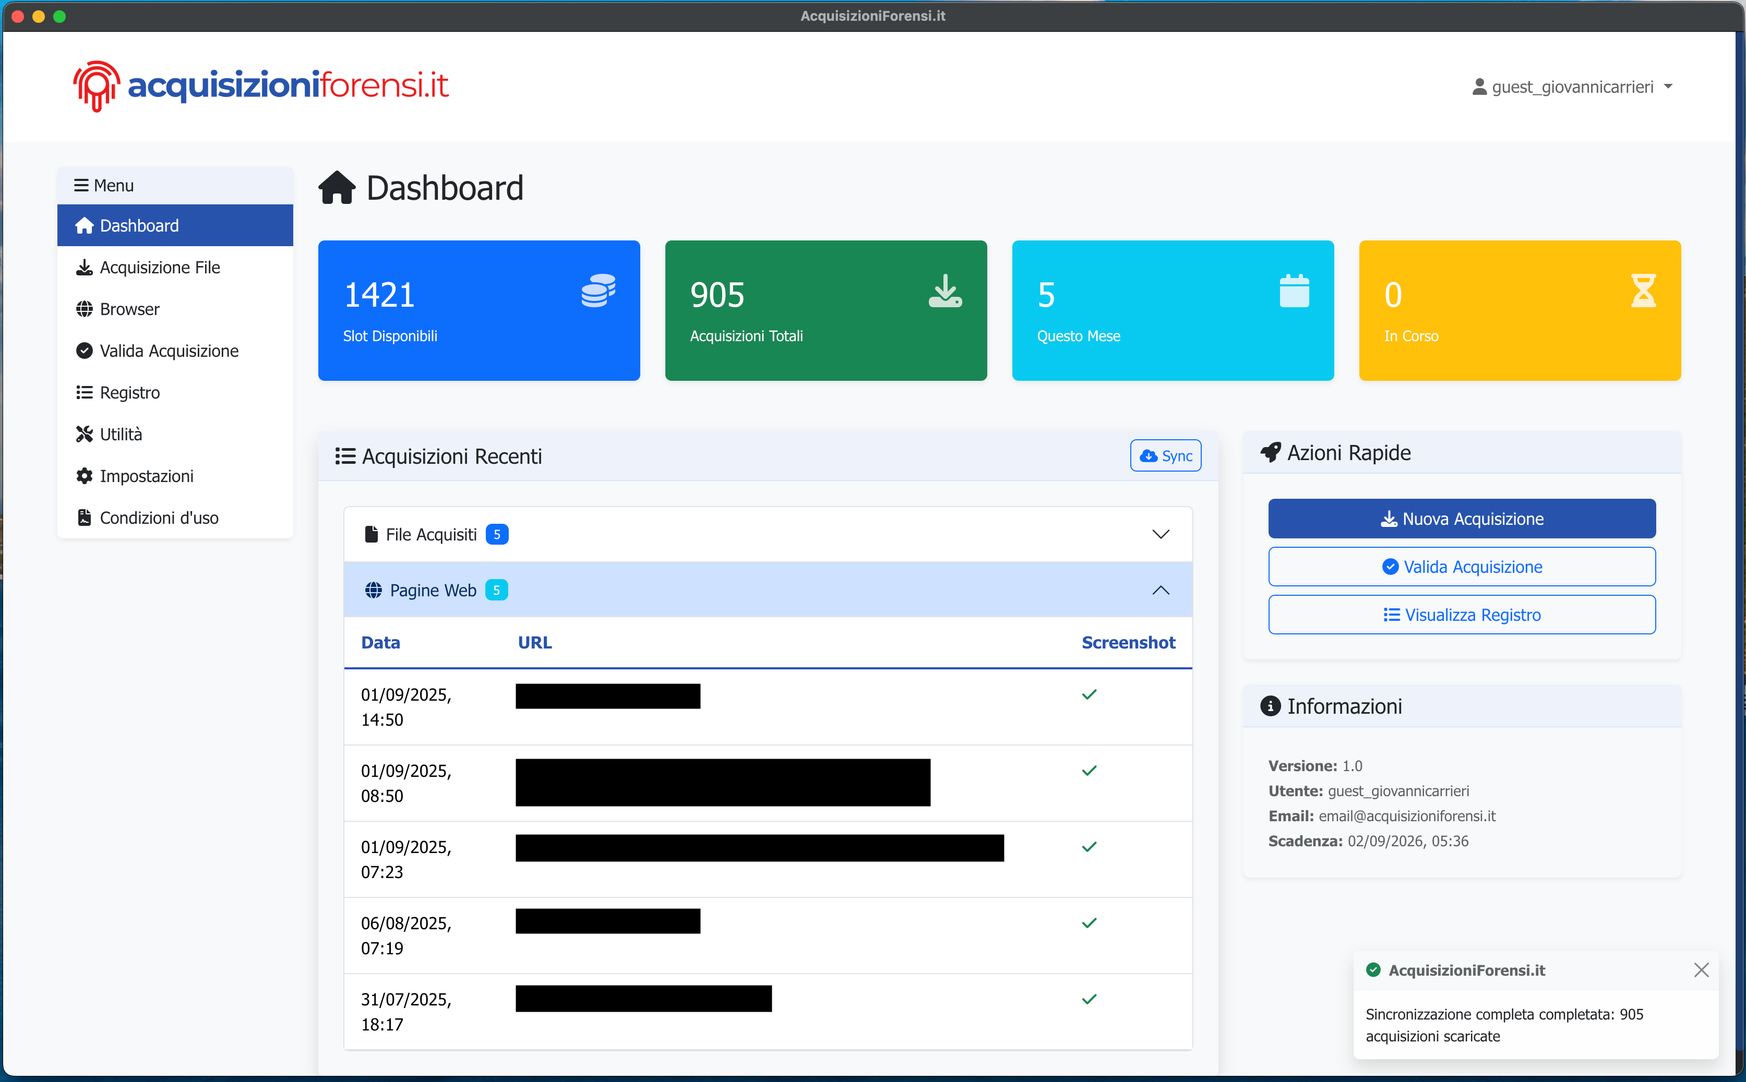Click the green check icon in notification toast

1374,970
